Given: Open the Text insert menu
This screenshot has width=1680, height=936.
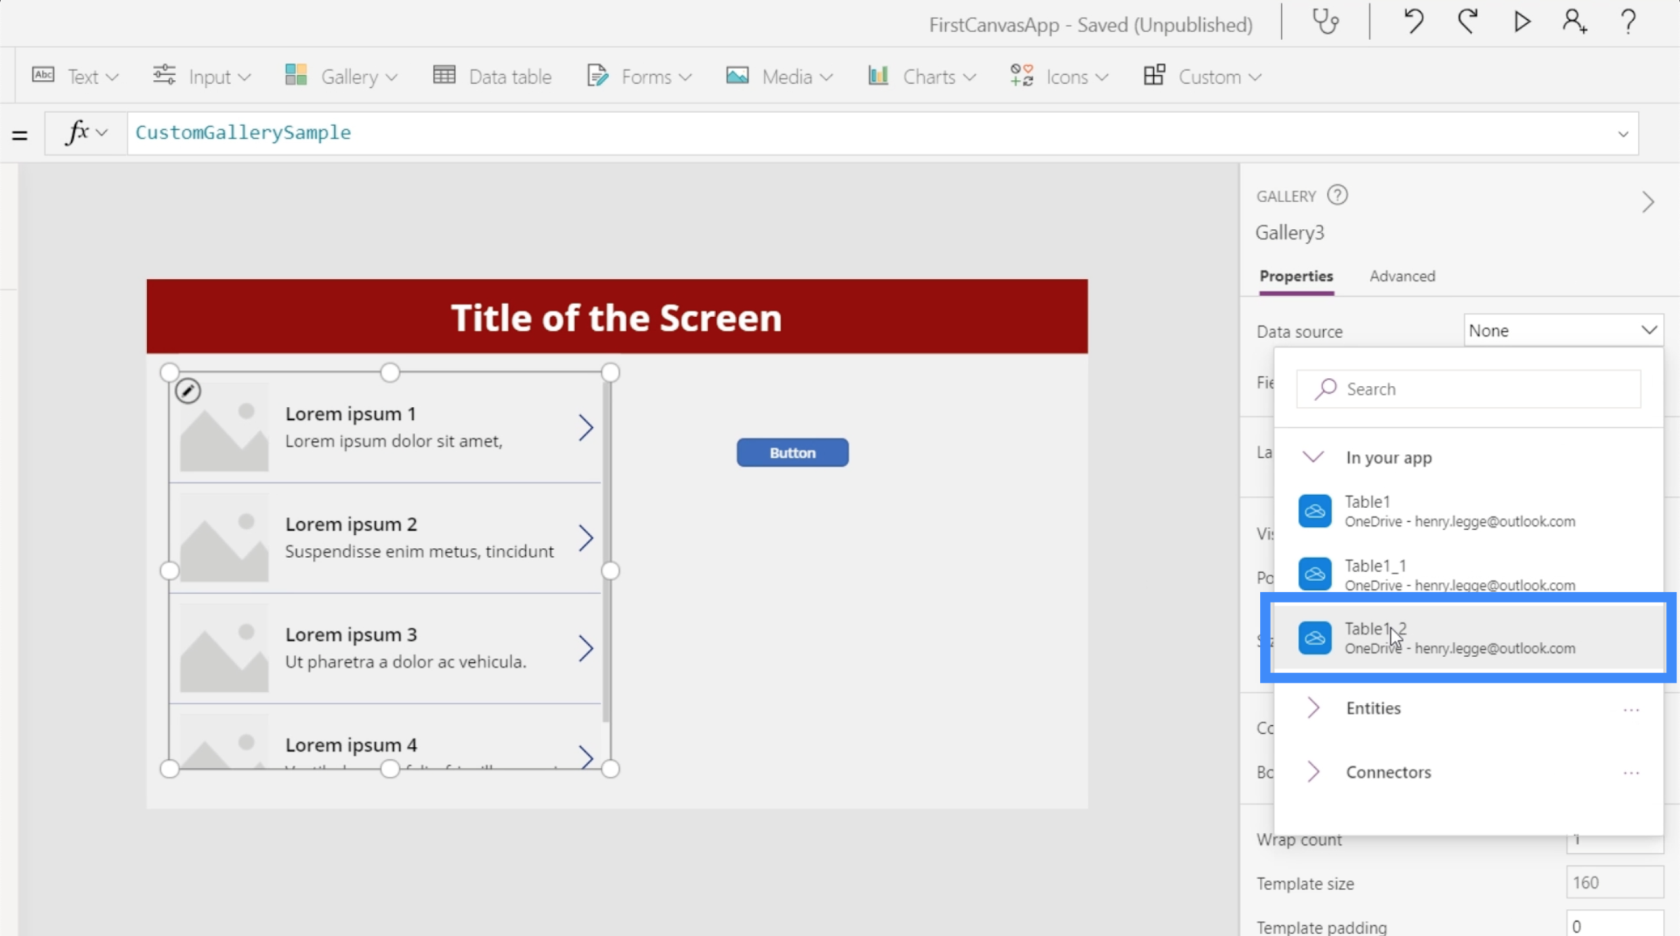Looking at the screenshot, I should click(x=75, y=76).
